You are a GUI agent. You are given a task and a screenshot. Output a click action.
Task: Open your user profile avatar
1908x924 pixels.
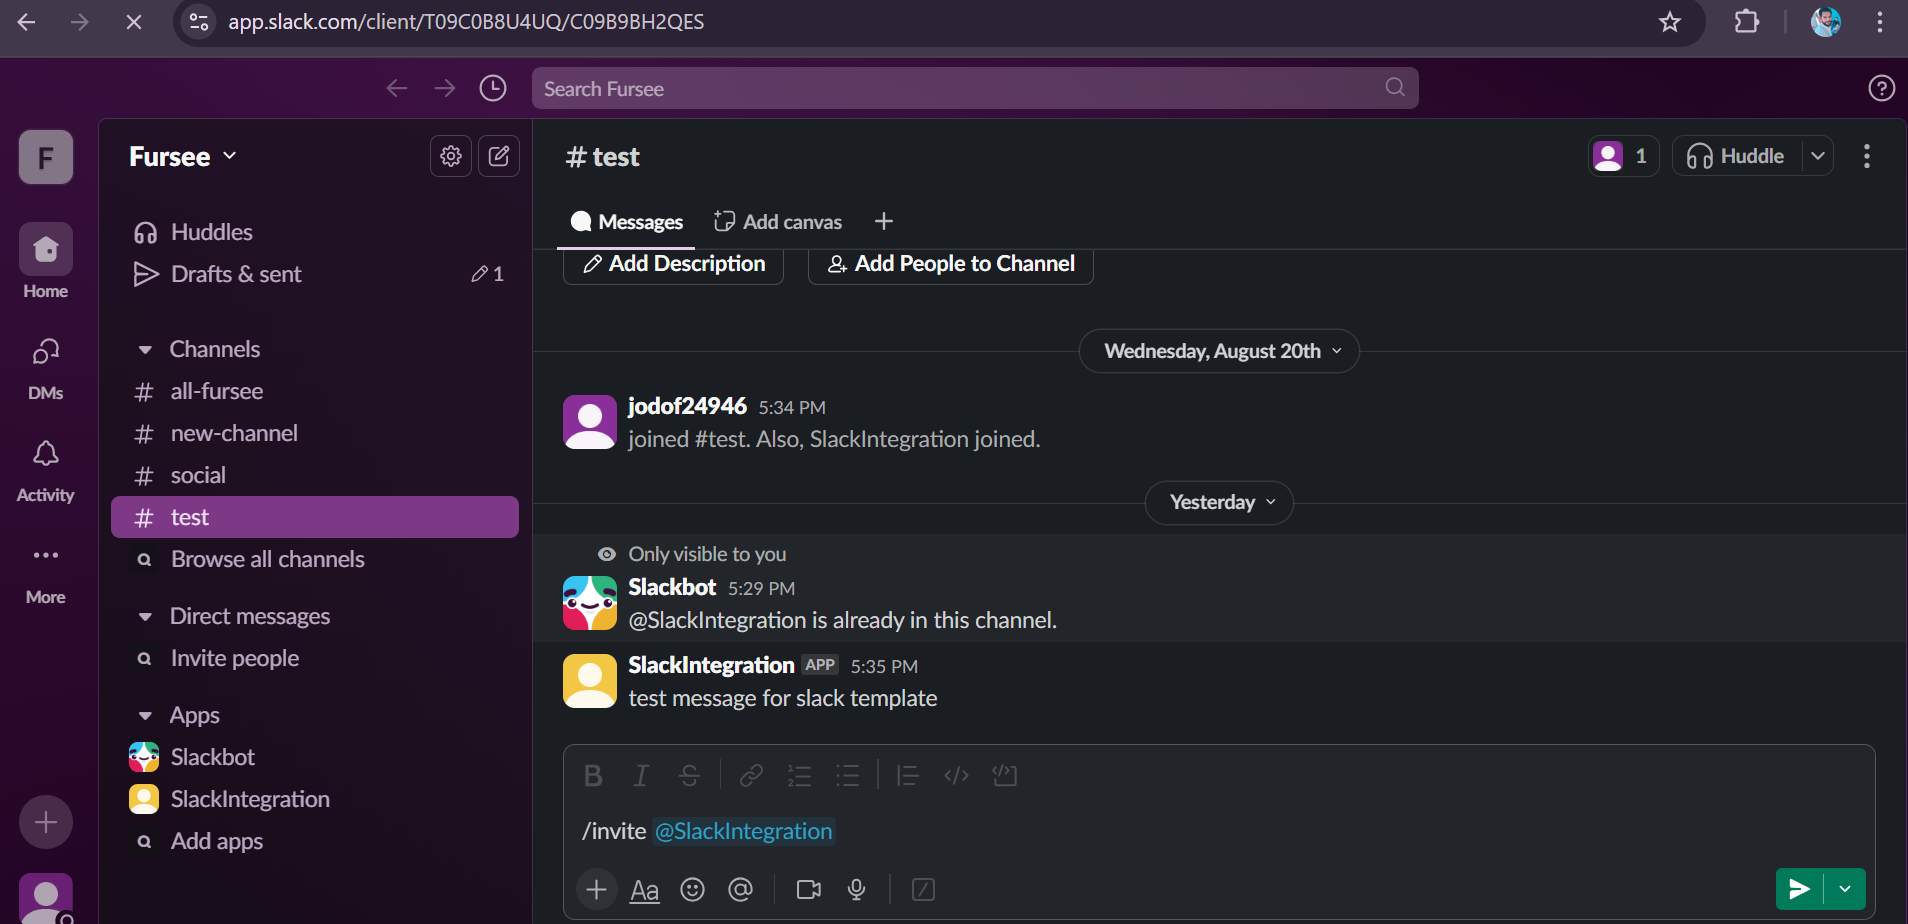pyautogui.click(x=46, y=898)
